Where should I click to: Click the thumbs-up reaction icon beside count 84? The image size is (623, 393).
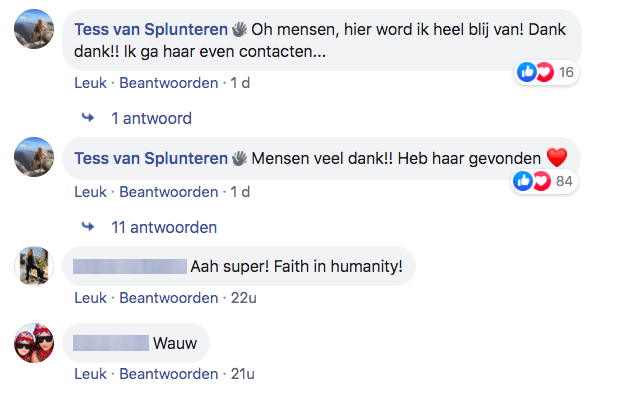coord(523,181)
